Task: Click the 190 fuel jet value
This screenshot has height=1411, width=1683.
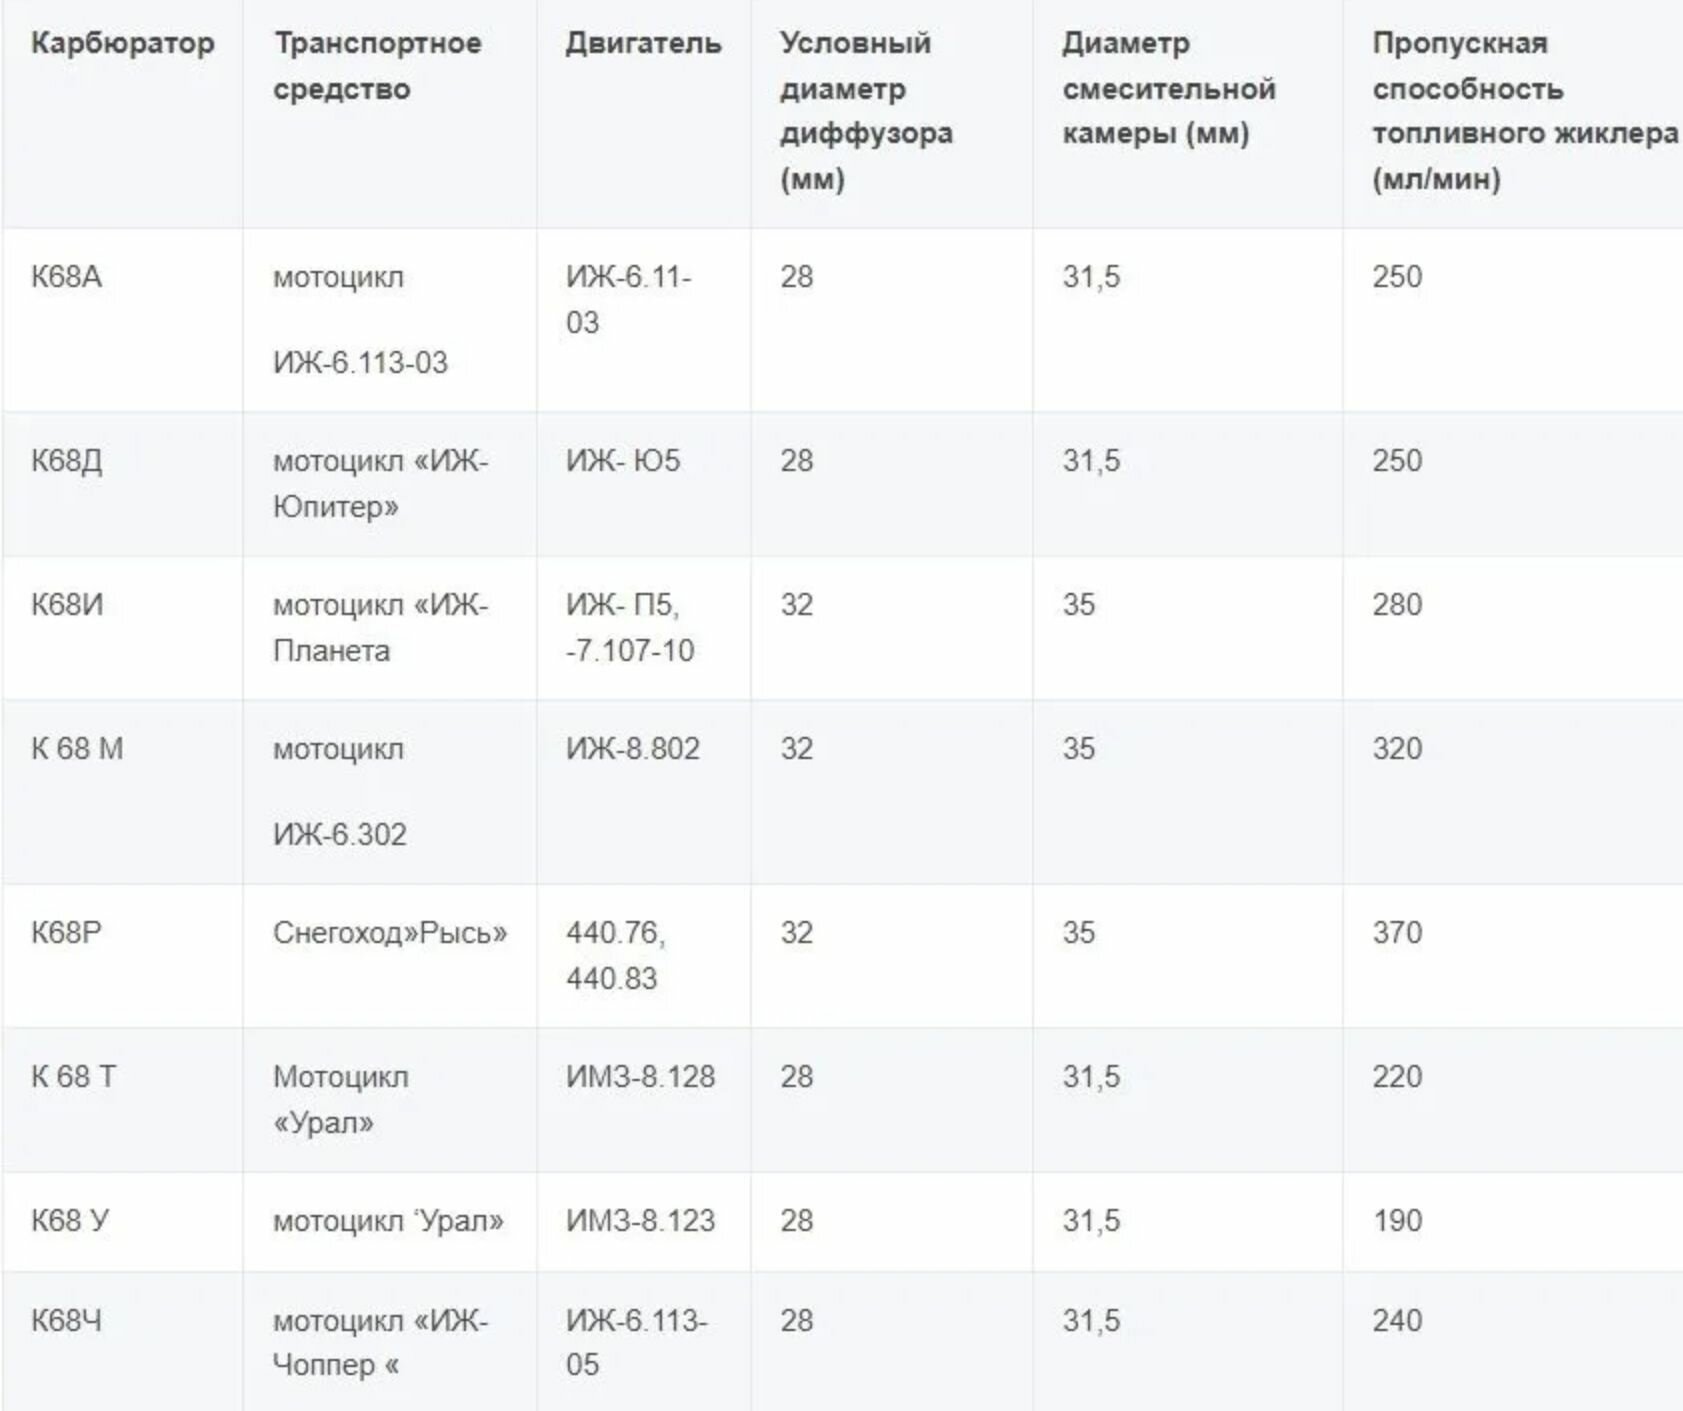Action: coord(1397,1221)
